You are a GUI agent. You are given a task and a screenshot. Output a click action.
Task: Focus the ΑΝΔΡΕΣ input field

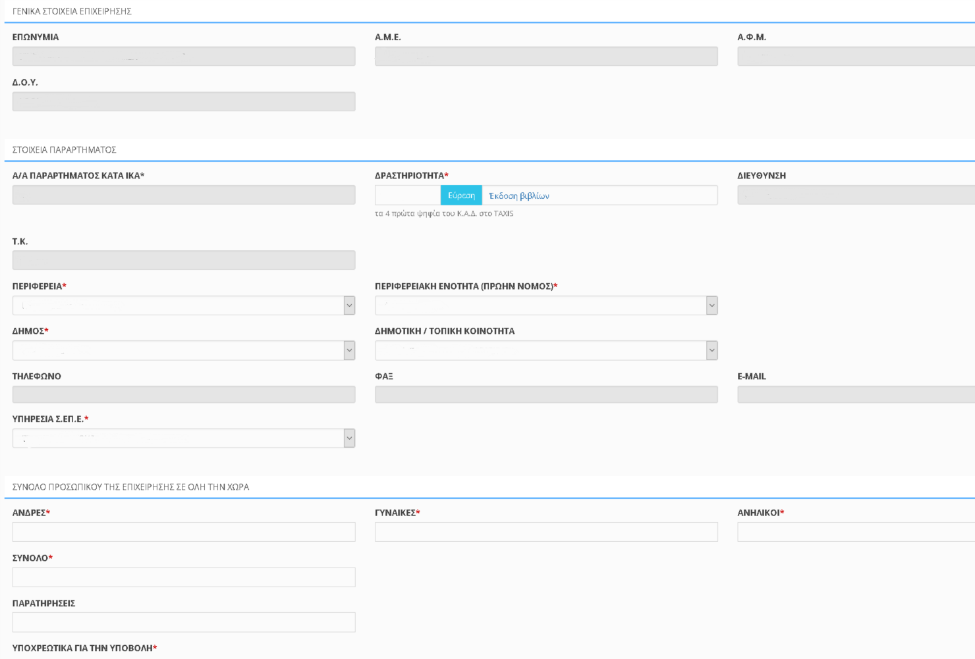coord(183,532)
